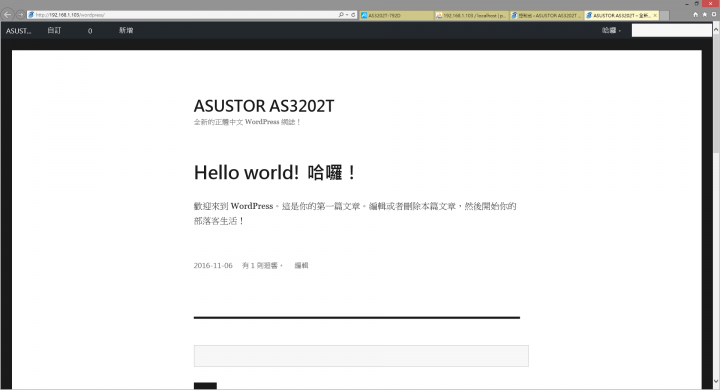Click the browser Home icon
This screenshot has width=720, height=390.
pyautogui.click(x=696, y=15)
